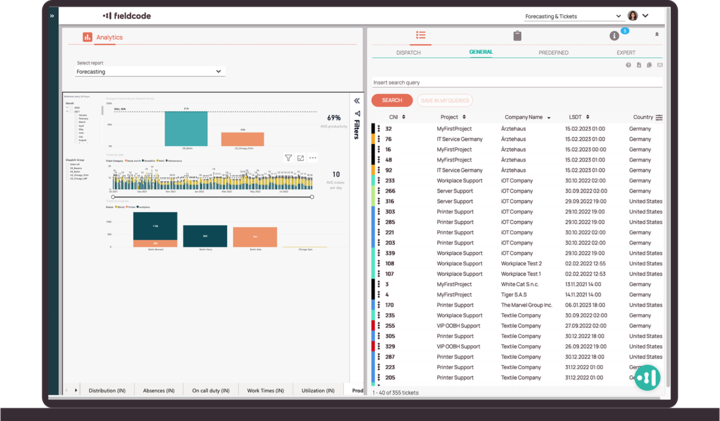Sort by CNI column arrows
This screenshot has width=720, height=421.
coord(404,117)
